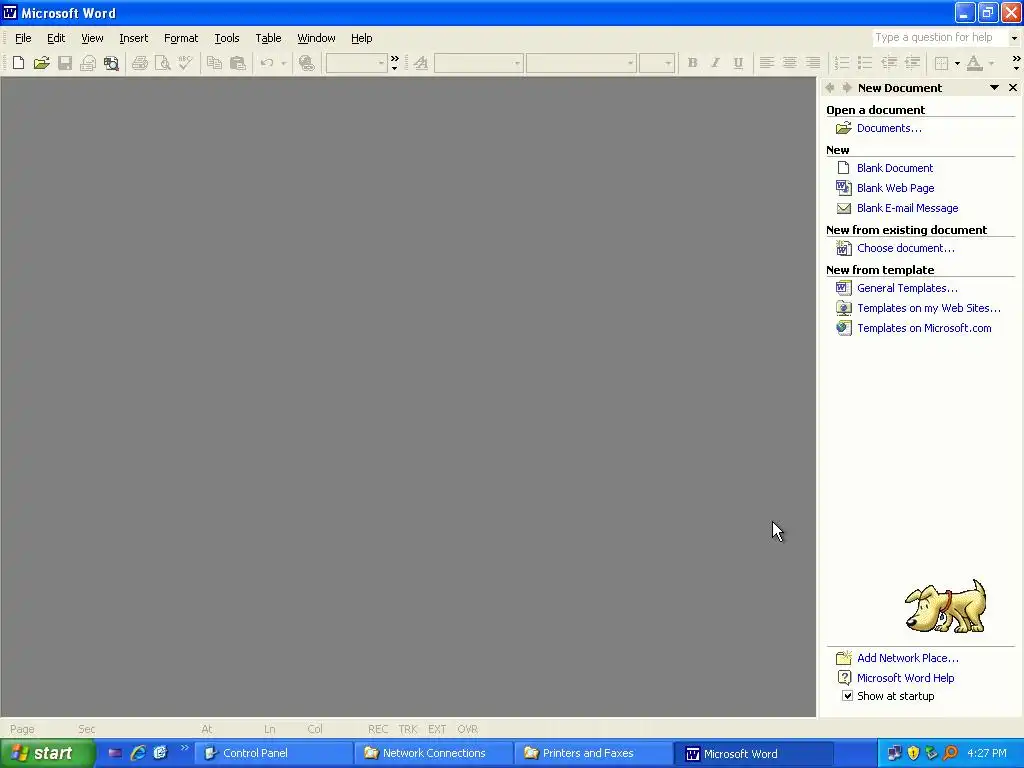Click the Increase Indent icon
1024x768 pixels.
[912, 63]
